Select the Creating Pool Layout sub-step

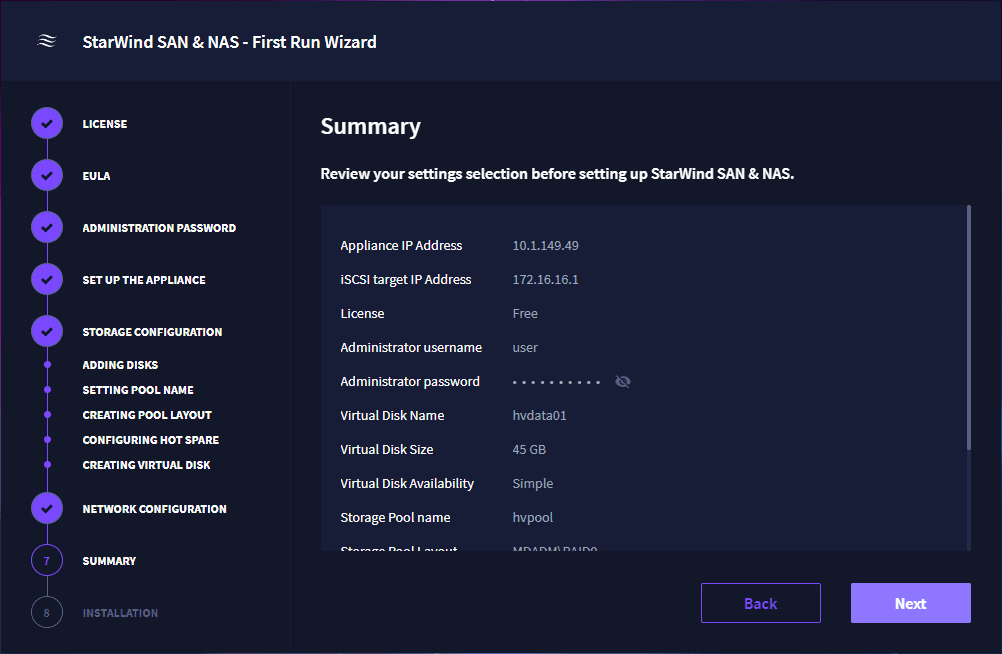(x=147, y=415)
